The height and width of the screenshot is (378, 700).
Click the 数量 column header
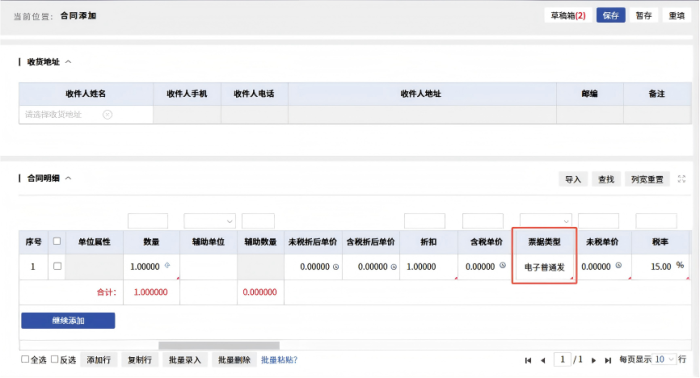151,242
